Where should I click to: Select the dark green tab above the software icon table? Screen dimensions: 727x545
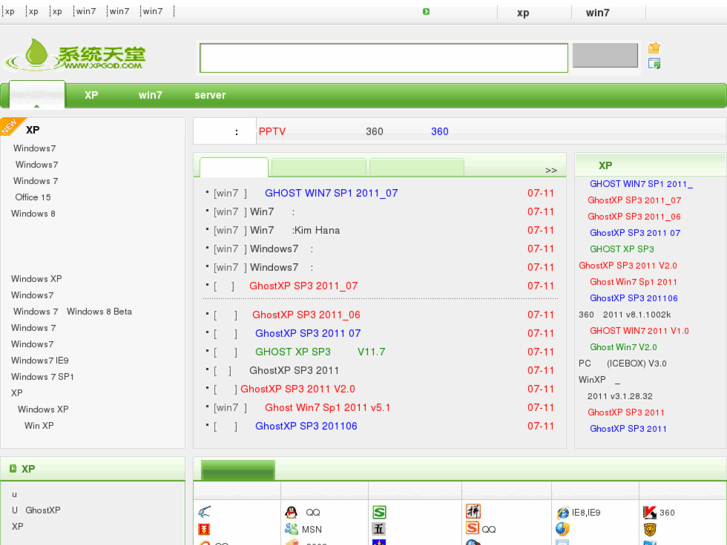click(238, 470)
